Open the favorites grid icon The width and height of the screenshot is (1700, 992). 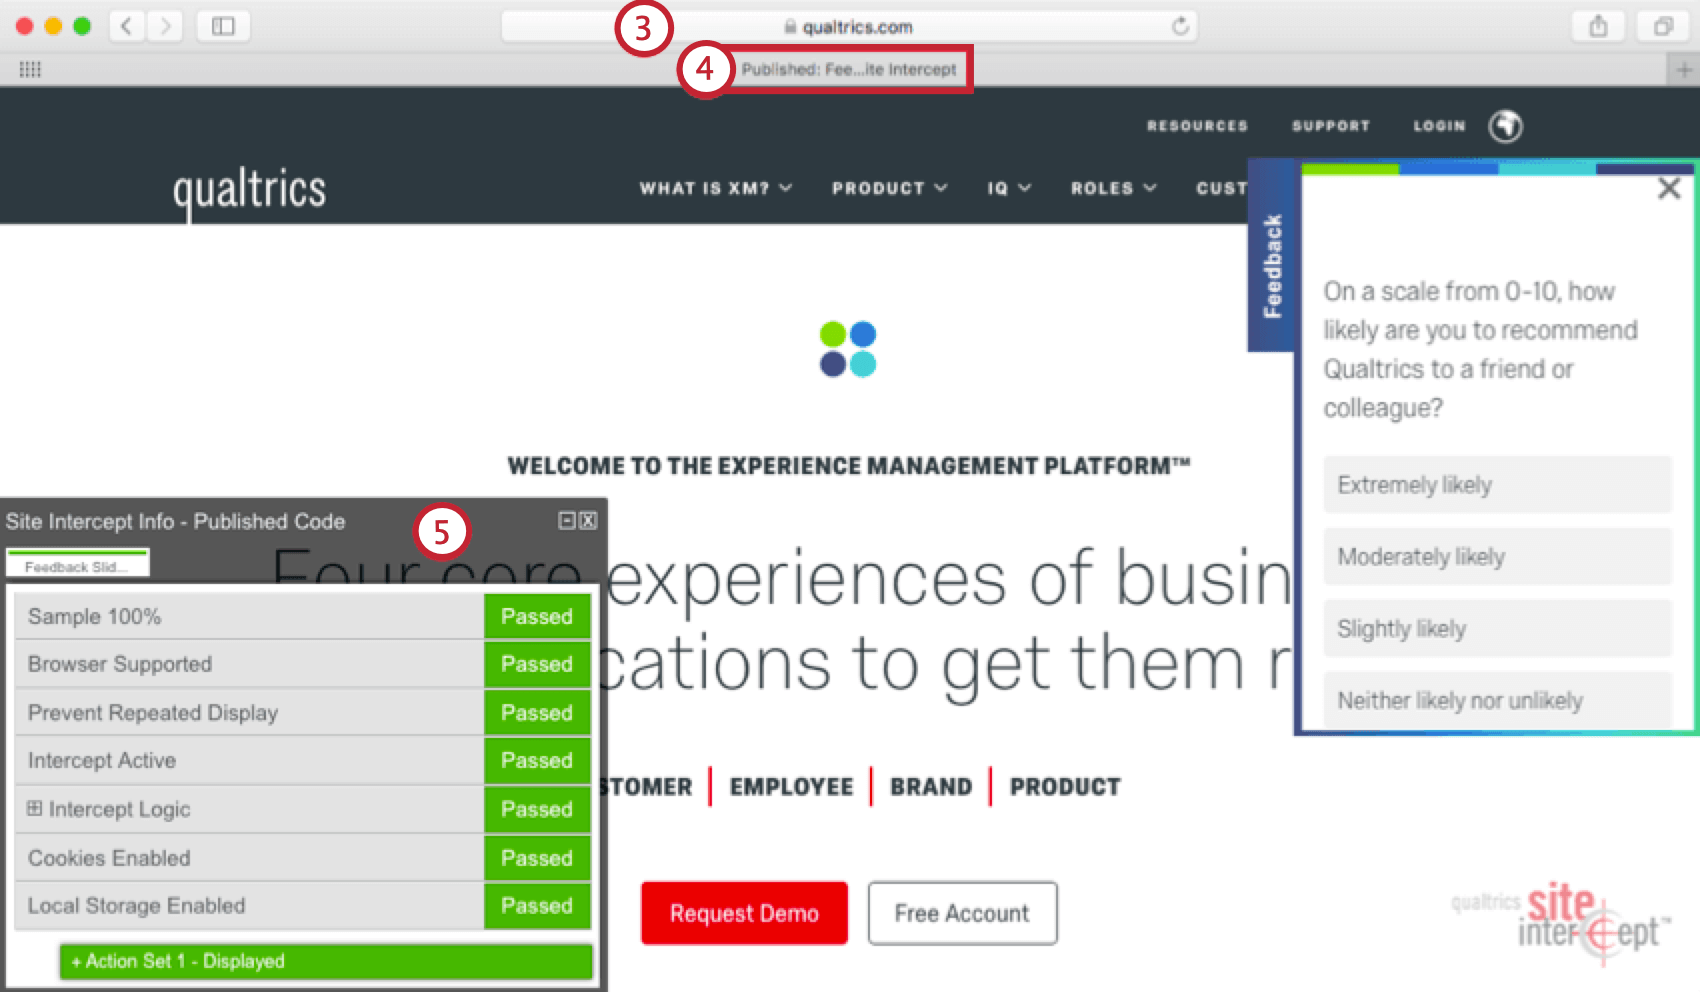(x=30, y=69)
